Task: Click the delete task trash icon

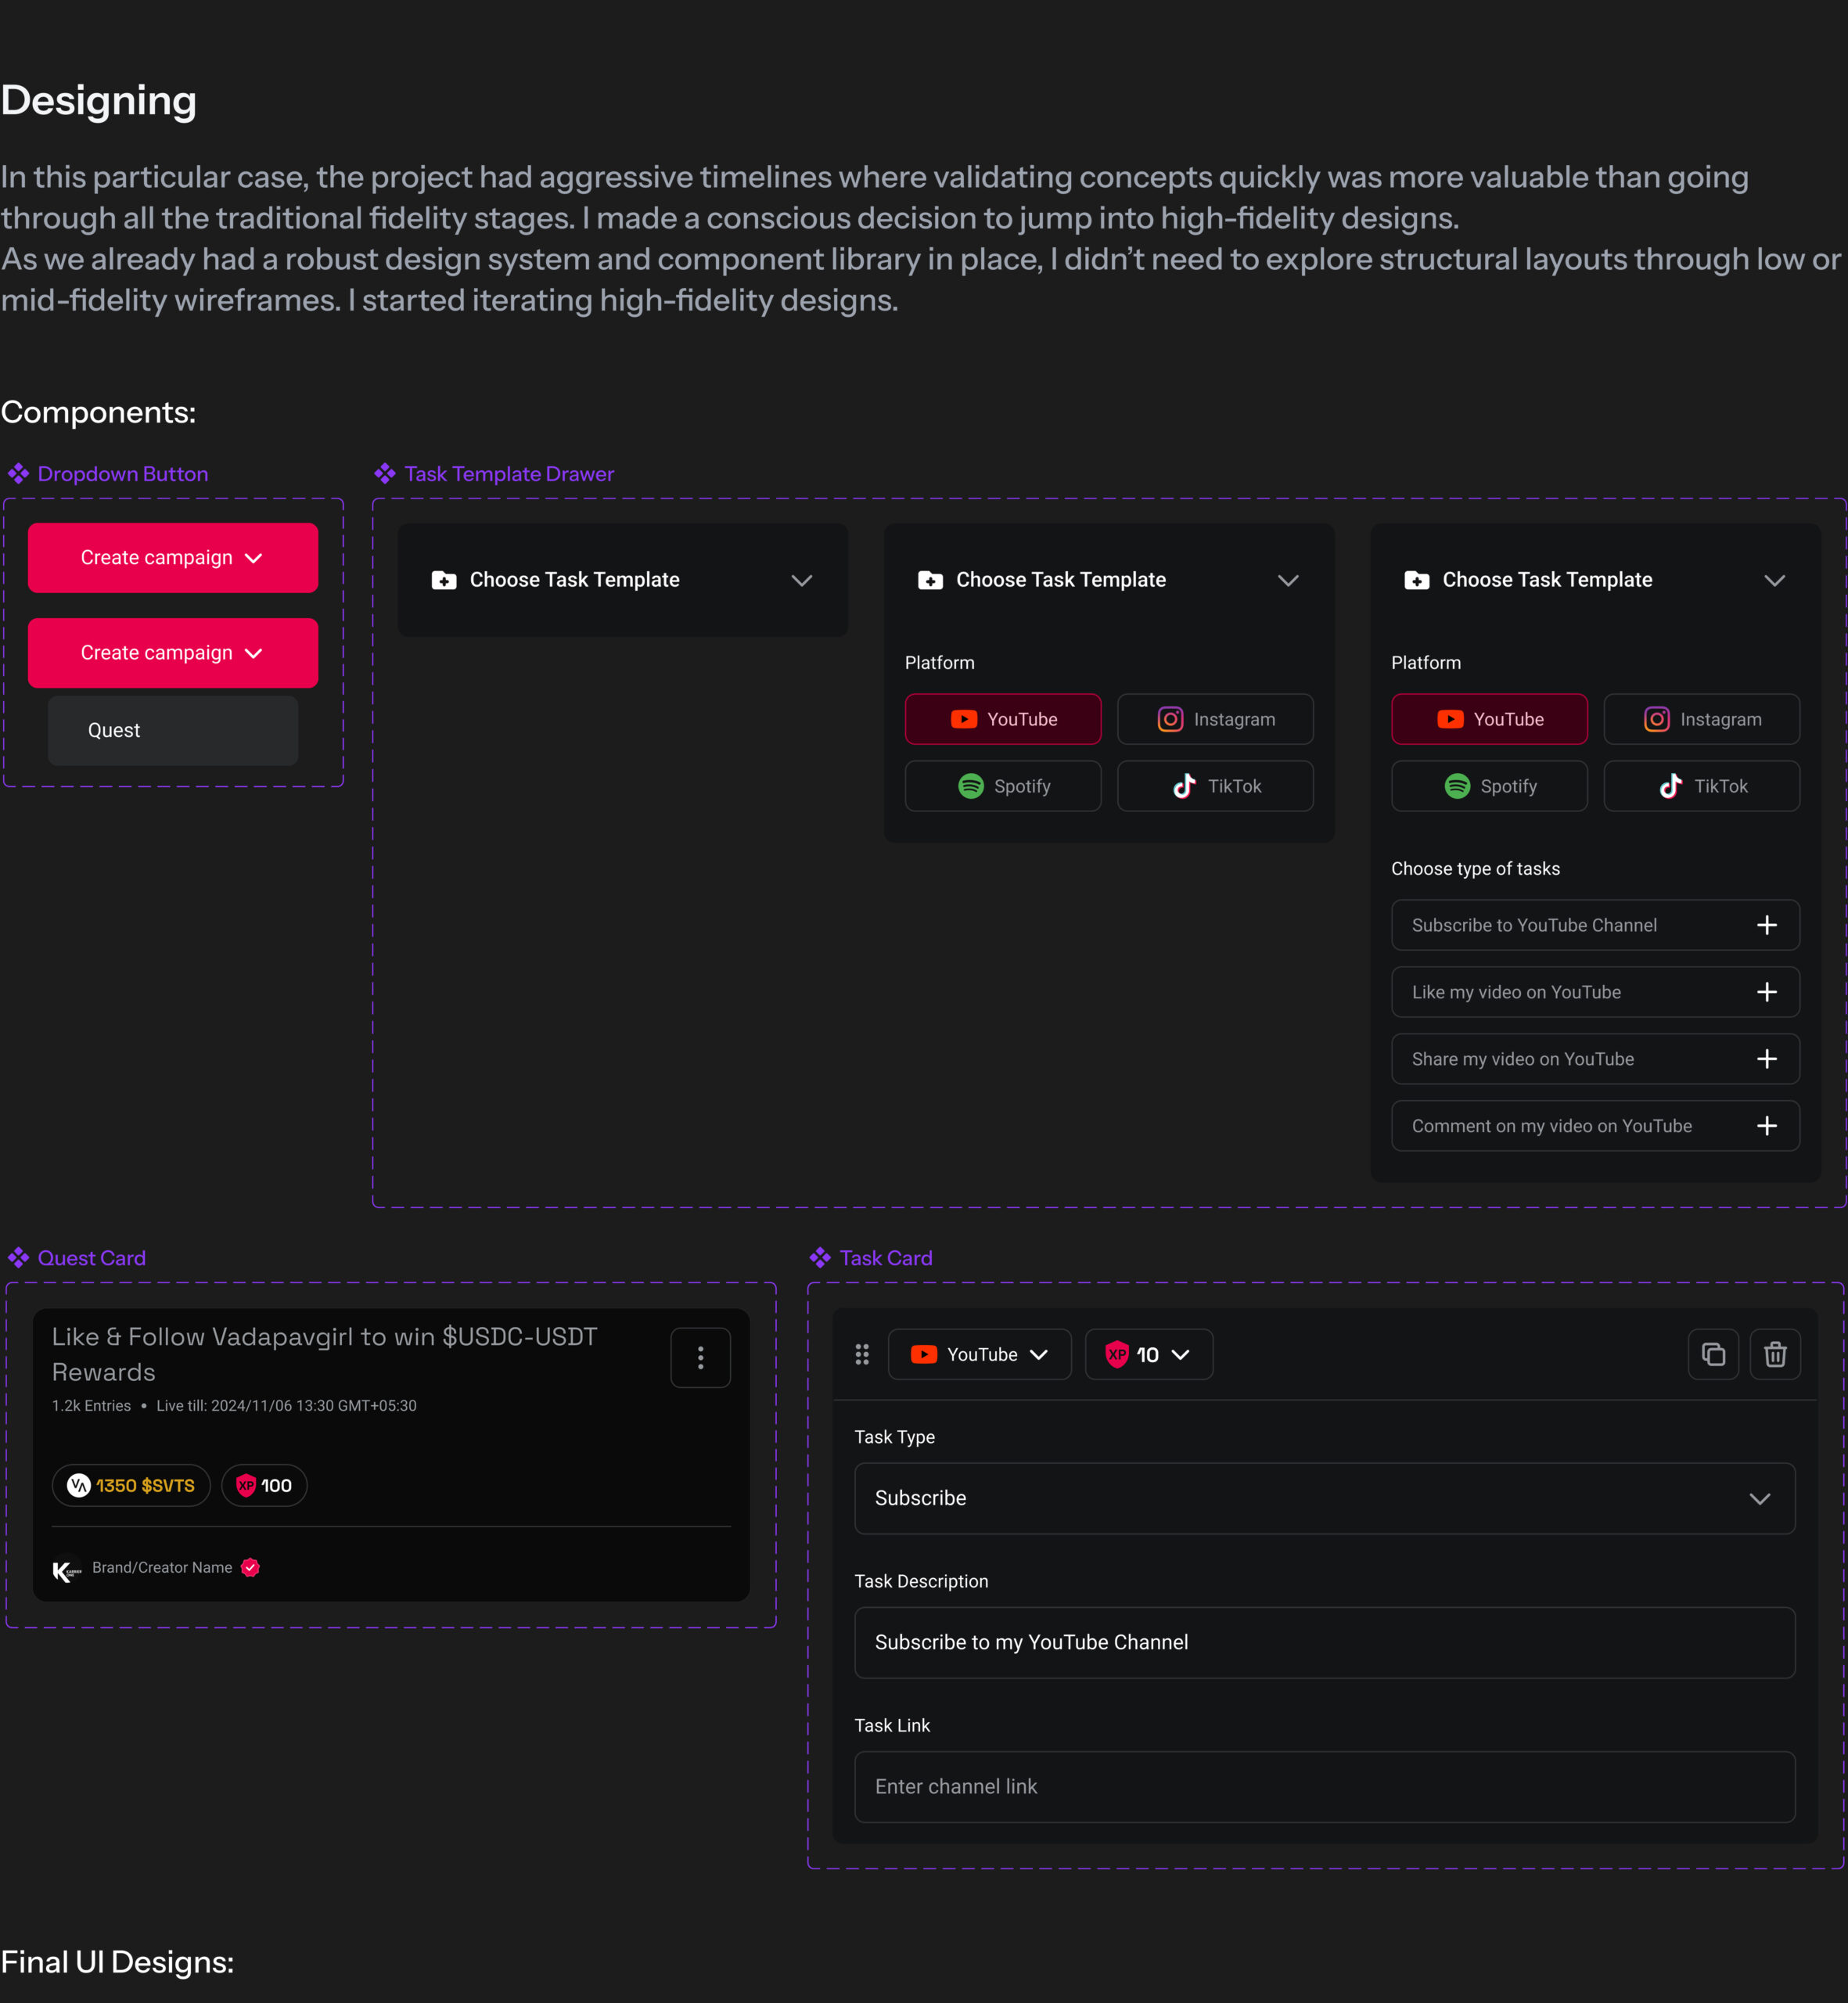Action: 1775,1354
